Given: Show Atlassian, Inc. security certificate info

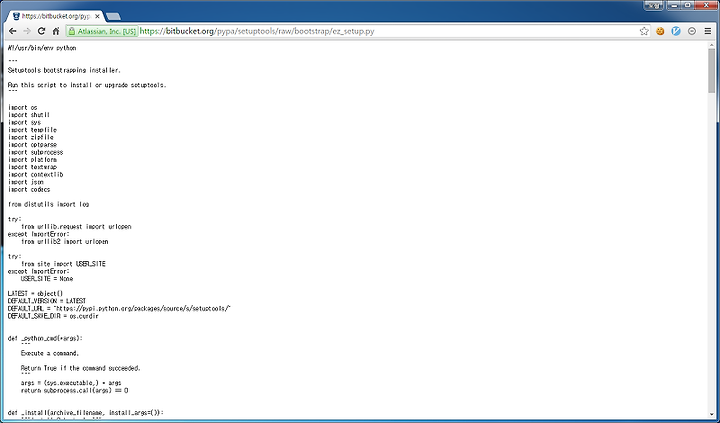Looking at the screenshot, I should tap(102, 31).
